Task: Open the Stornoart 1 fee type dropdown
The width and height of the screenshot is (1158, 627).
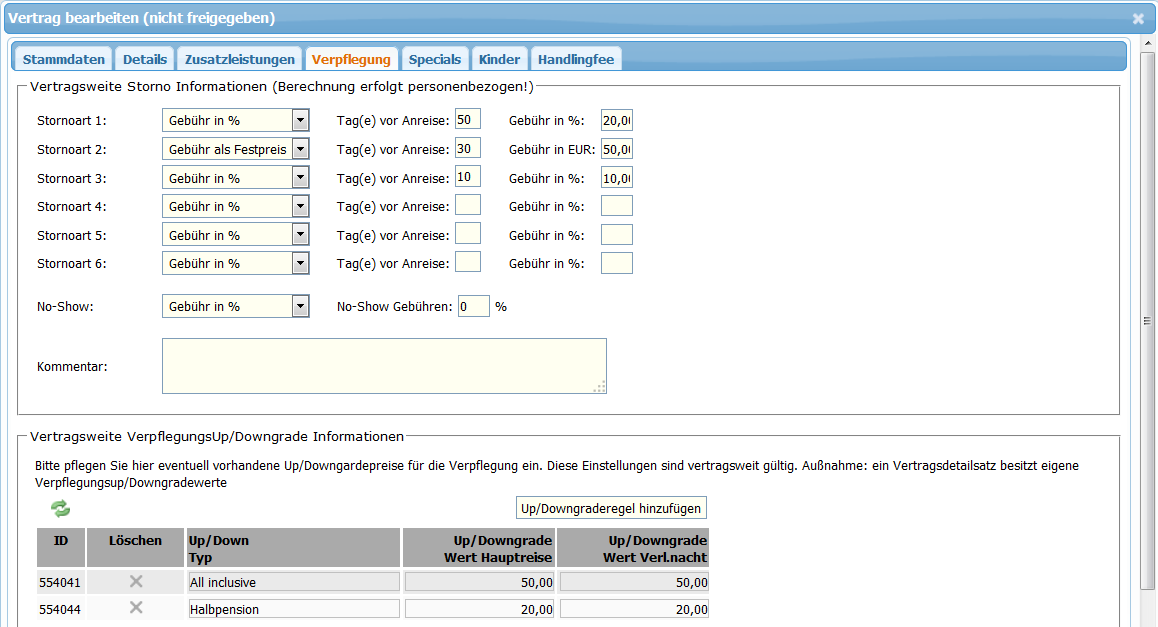Action: [x=300, y=121]
